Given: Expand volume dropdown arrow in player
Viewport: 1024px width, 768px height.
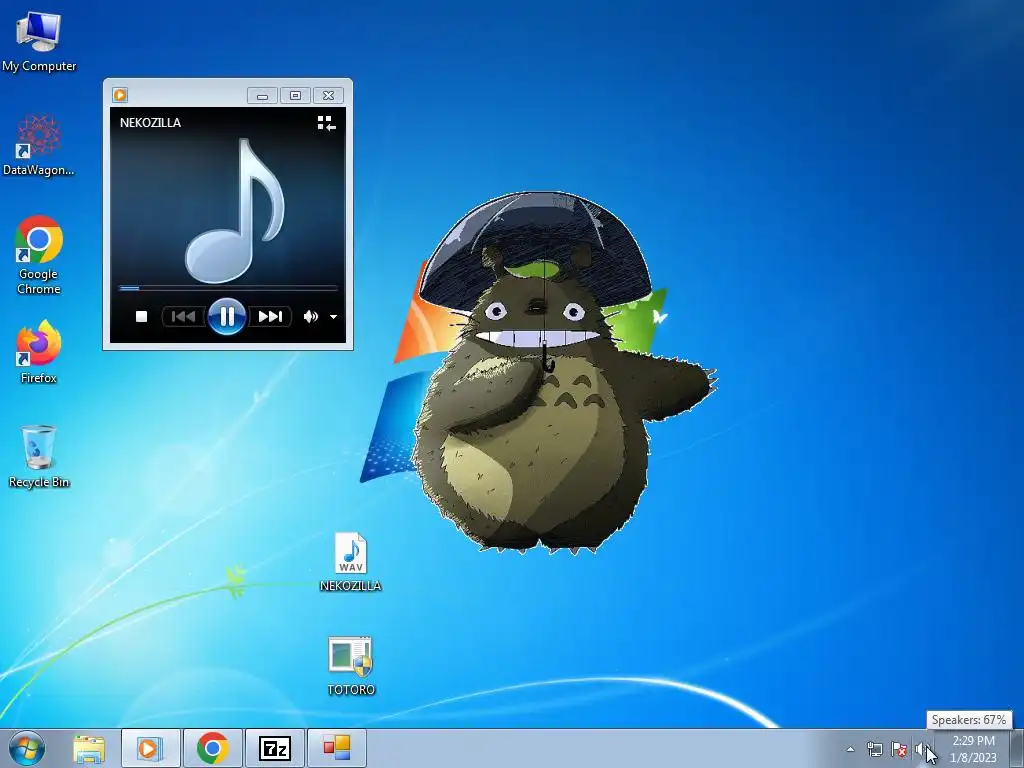Looking at the screenshot, I should coord(333,317).
